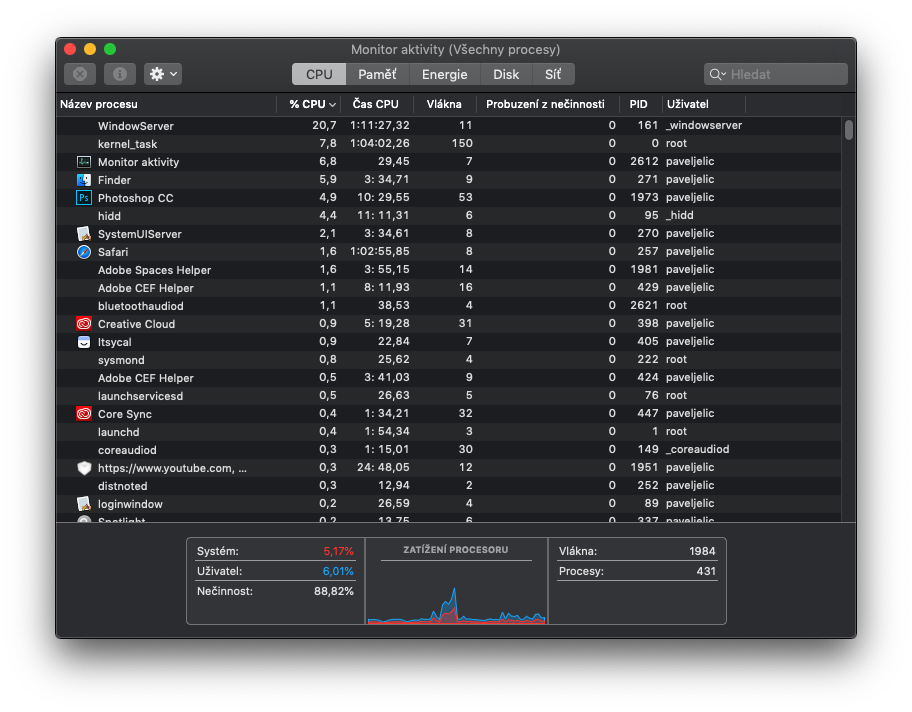Sort by the Vlákna column header
The width and height of the screenshot is (912, 712).
[444, 104]
